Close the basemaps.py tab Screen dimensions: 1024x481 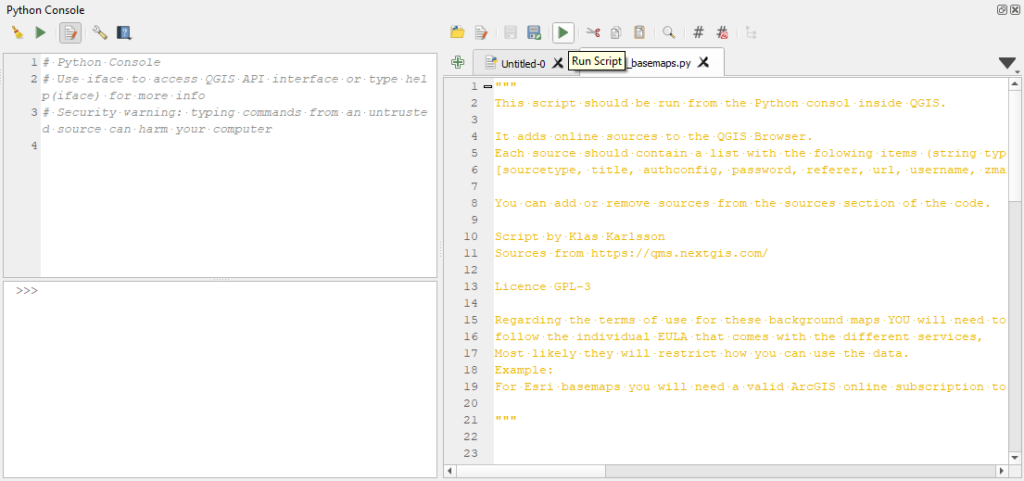tap(704, 62)
